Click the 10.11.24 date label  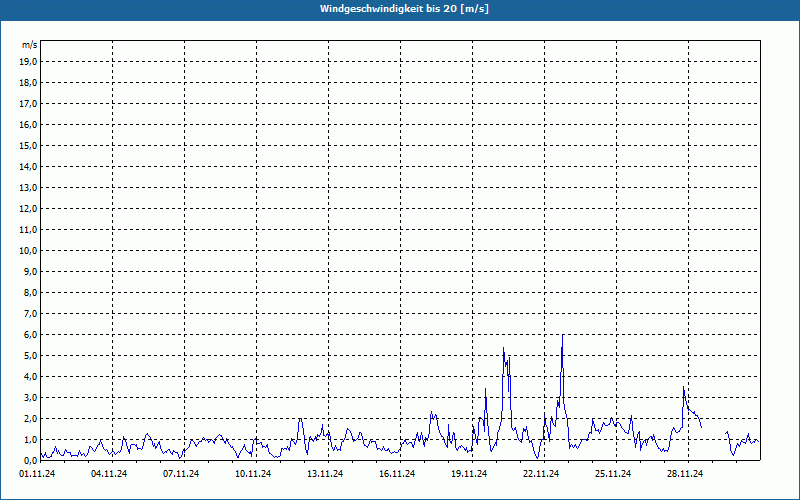(253, 474)
